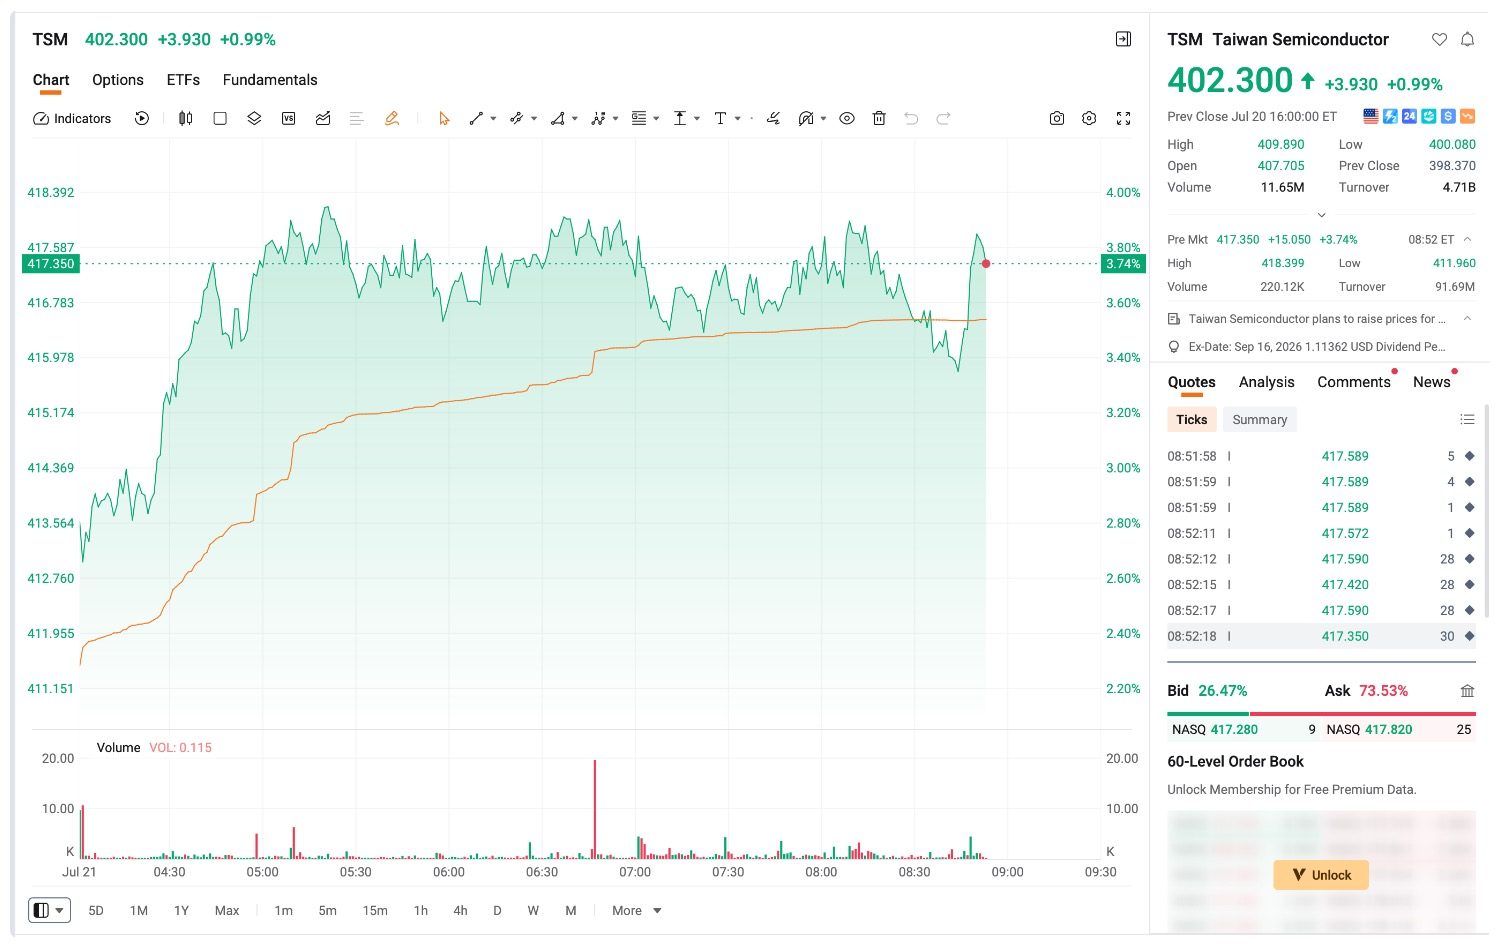Open chart settings gear icon
Viewport: 1500px width, 948px height.
tap(1089, 118)
